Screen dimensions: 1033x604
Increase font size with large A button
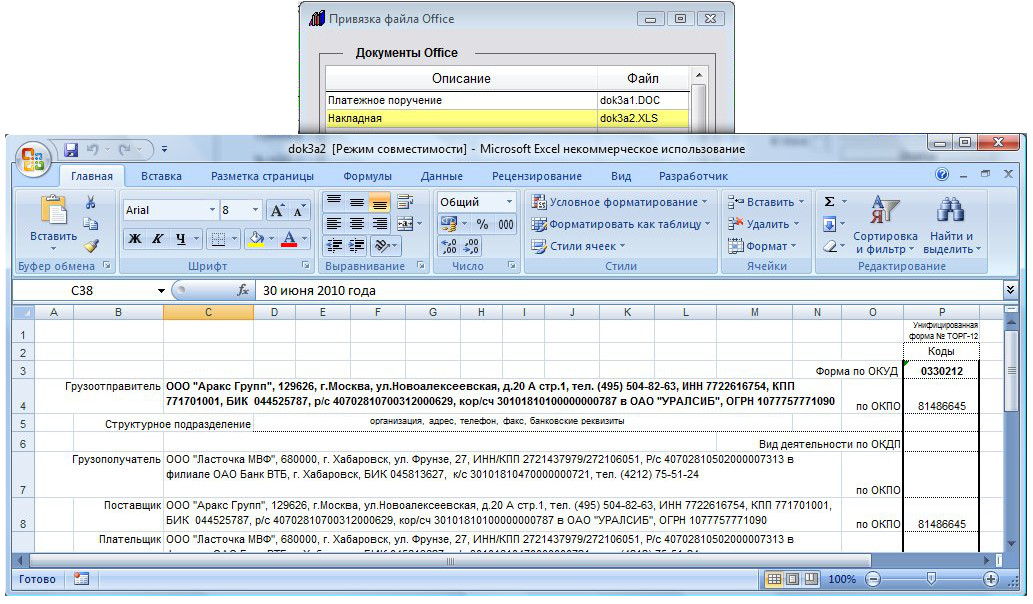click(x=277, y=210)
